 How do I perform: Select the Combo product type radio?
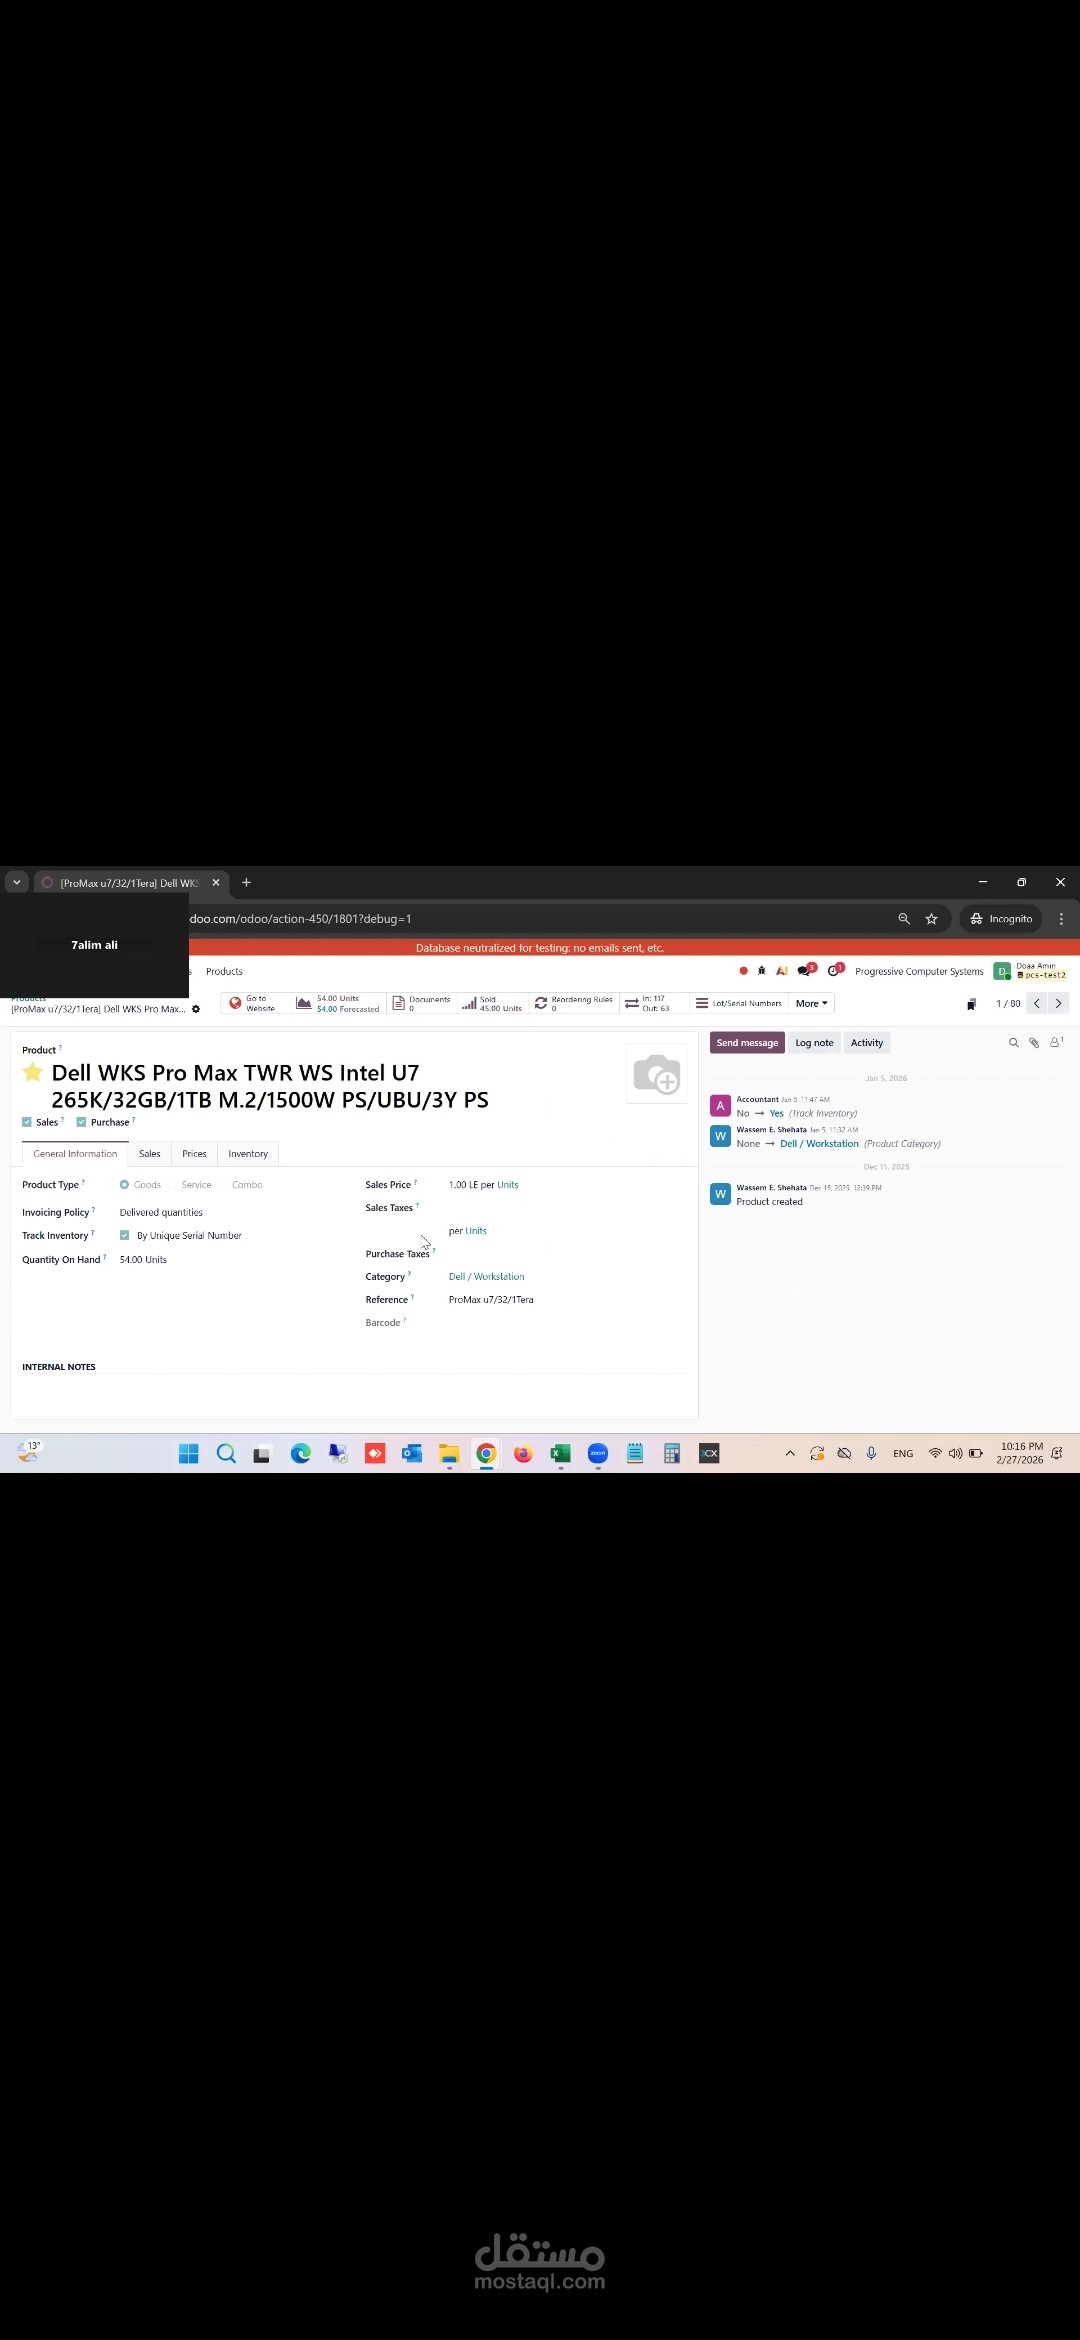(x=222, y=1185)
